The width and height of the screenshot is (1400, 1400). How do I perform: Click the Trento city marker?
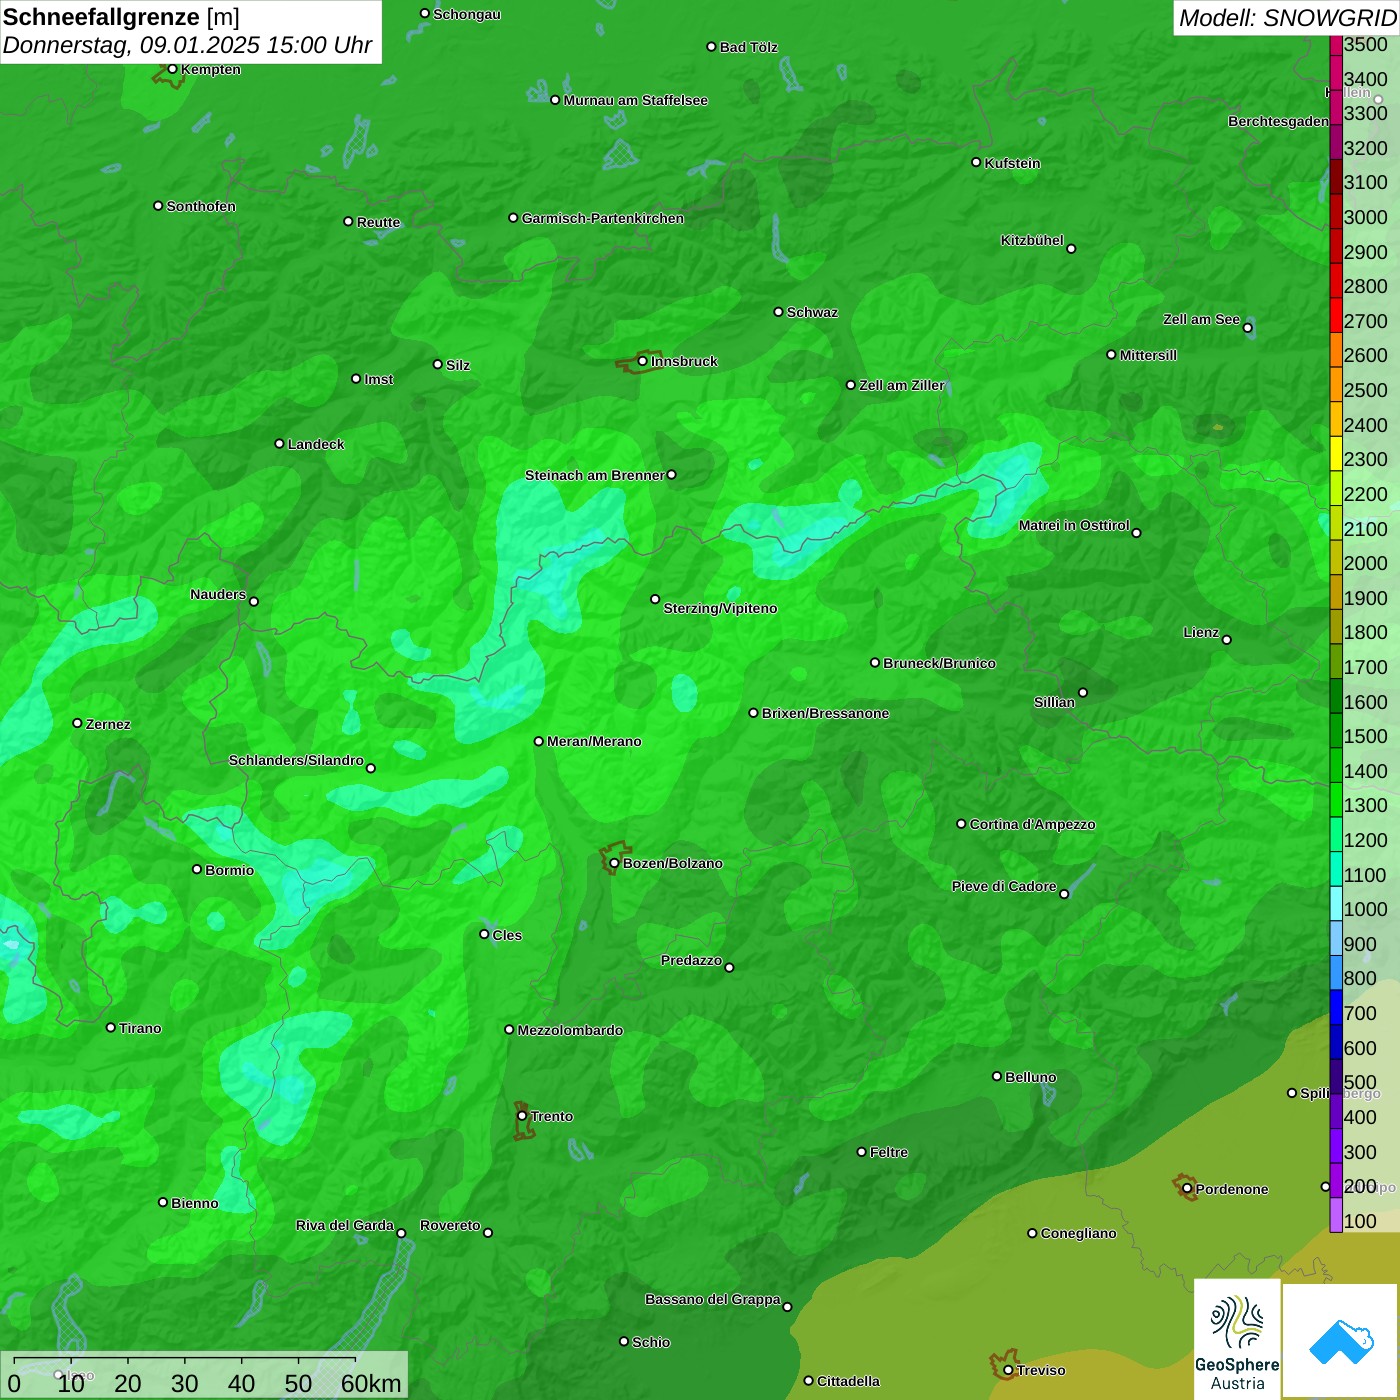[522, 1116]
